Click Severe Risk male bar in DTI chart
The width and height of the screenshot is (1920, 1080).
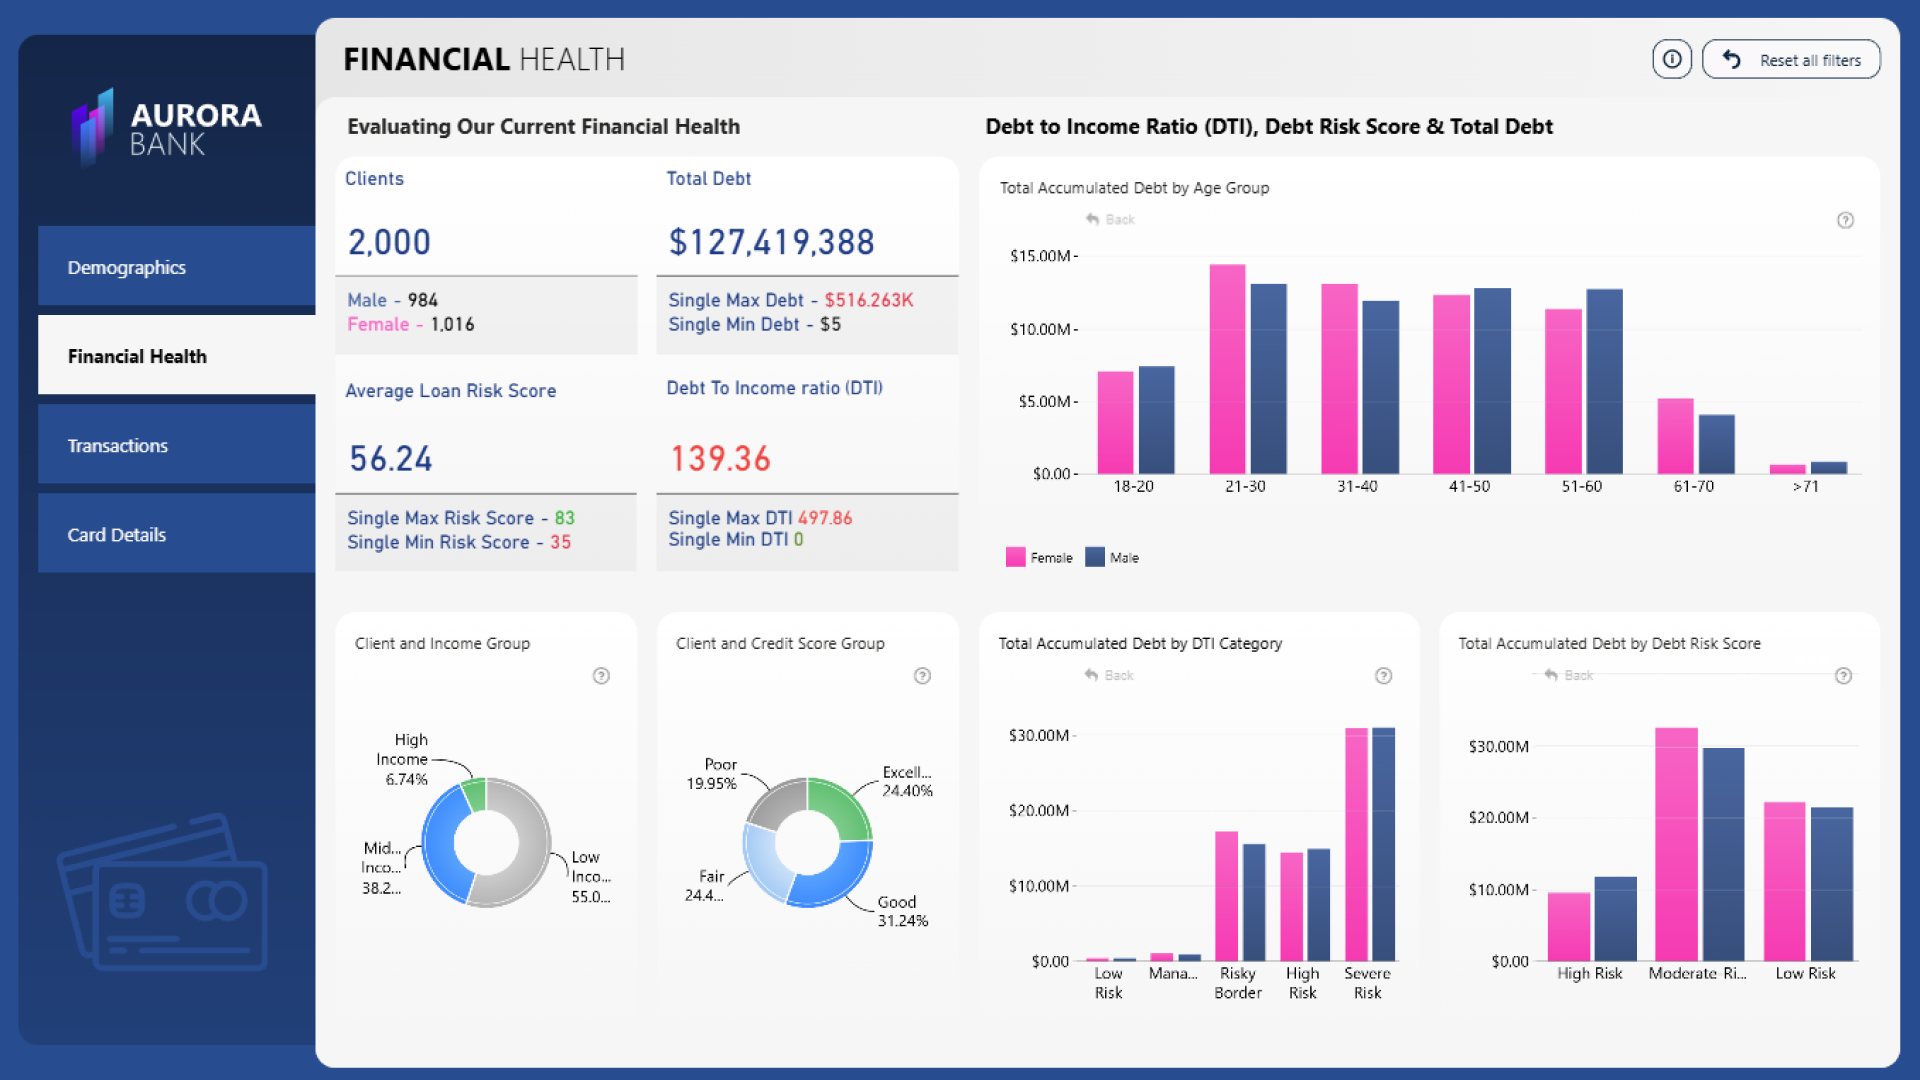tap(1384, 845)
